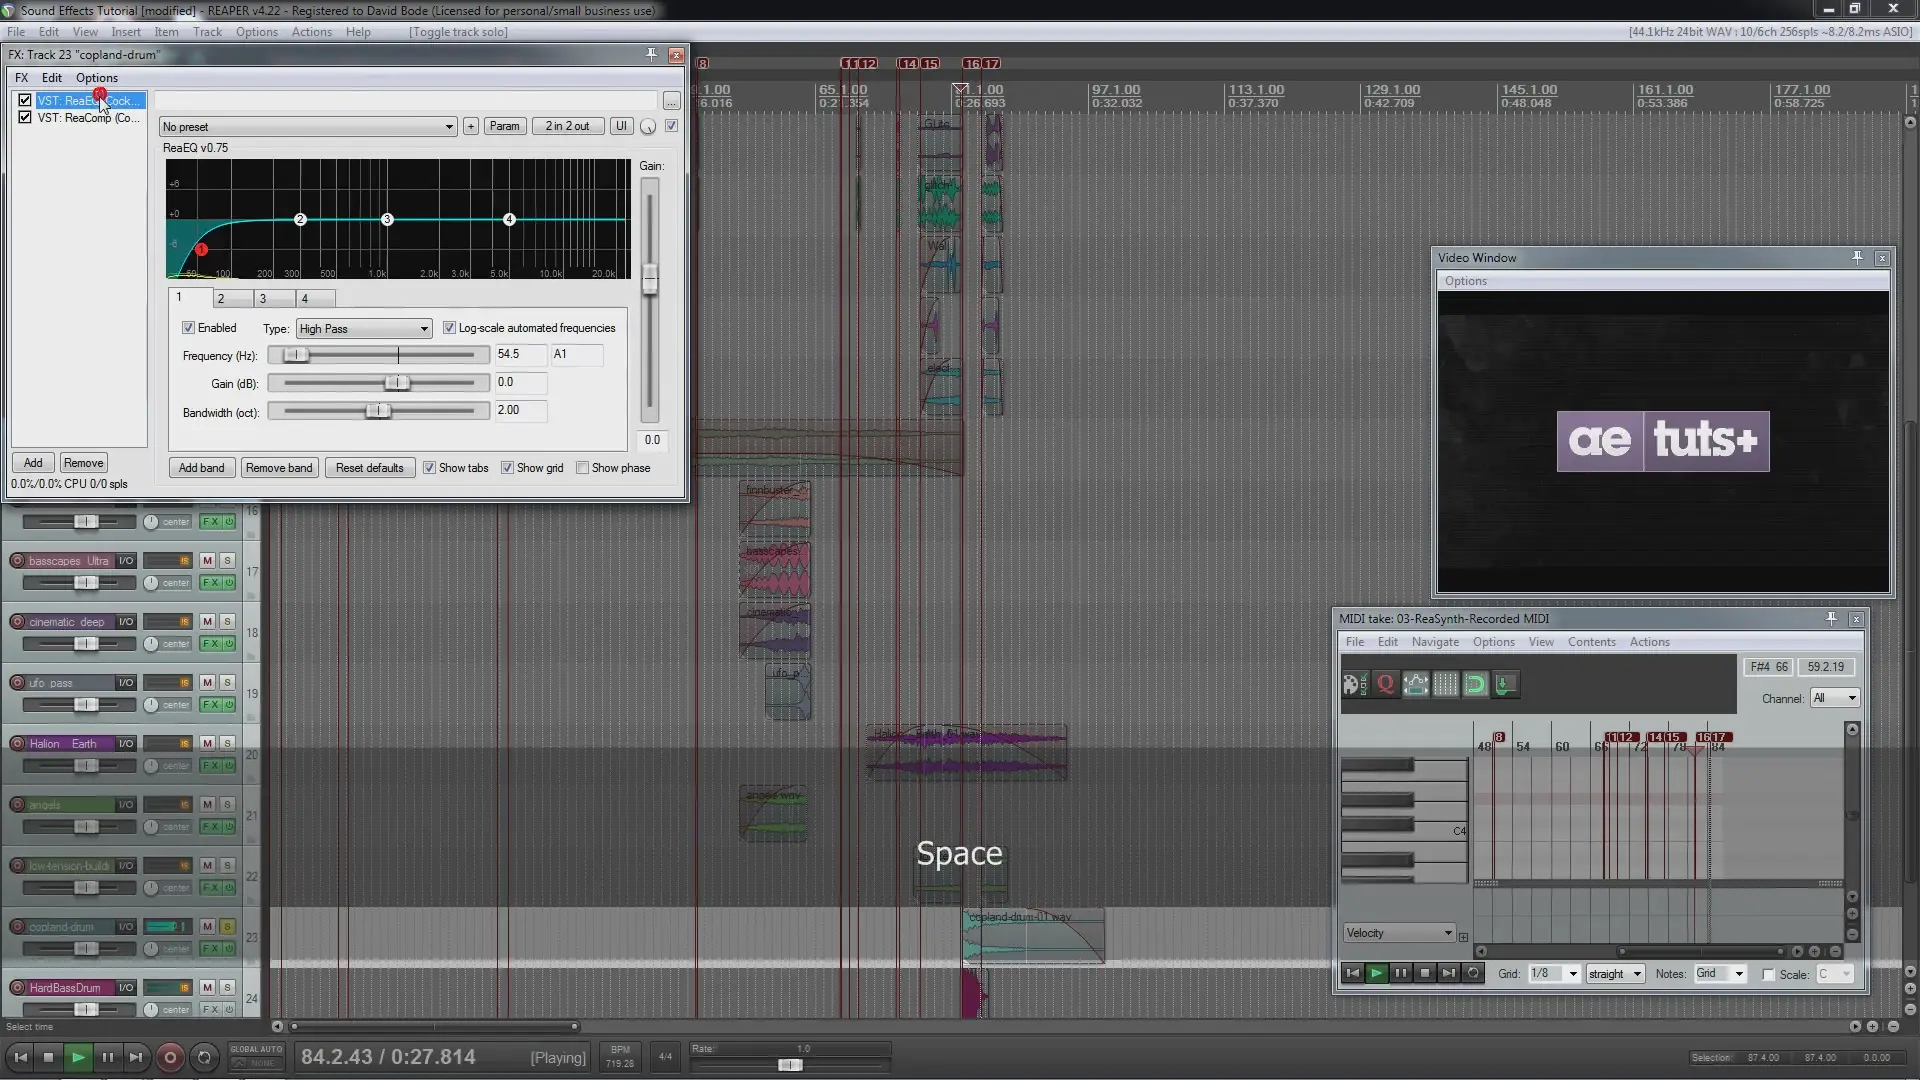Toggle Log-scale automated frequencies checkbox
The height and width of the screenshot is (1080, 1920).
point(450,328)
